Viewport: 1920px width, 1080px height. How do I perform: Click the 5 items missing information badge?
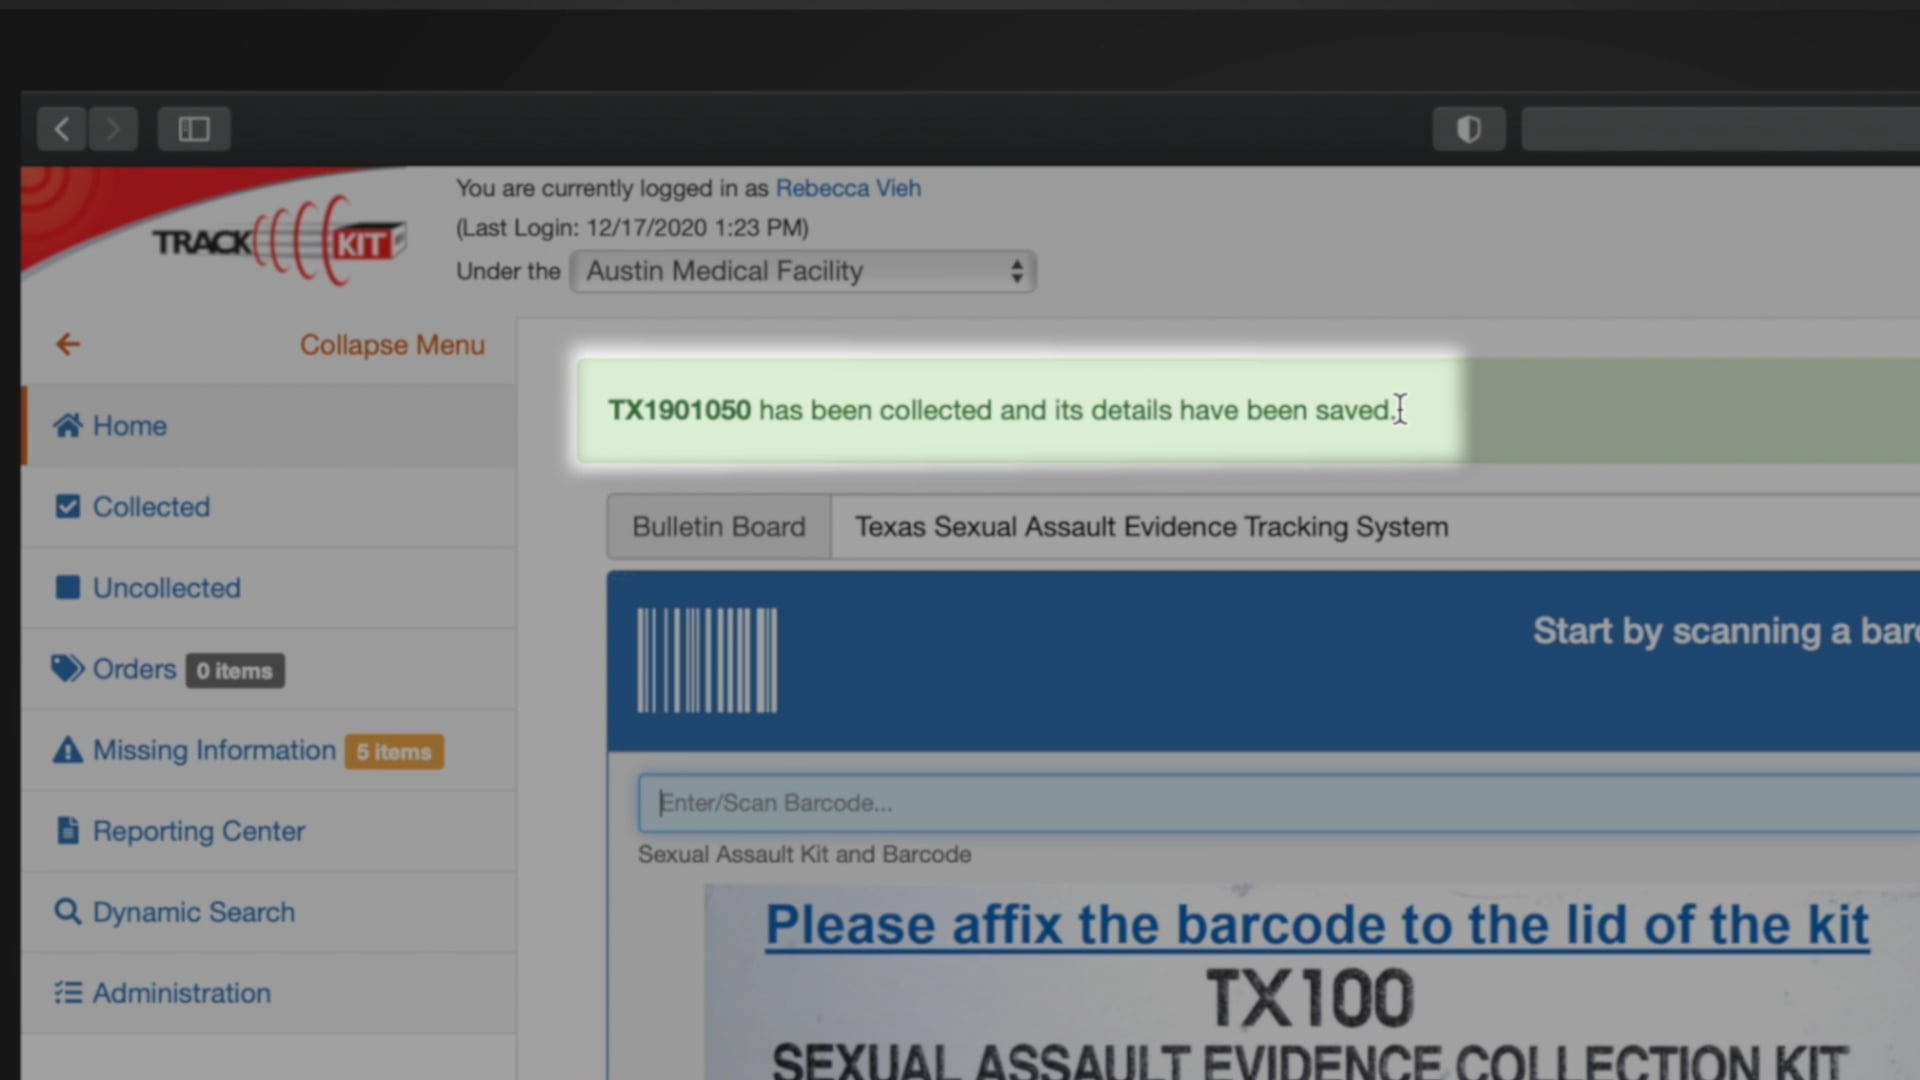394,752
